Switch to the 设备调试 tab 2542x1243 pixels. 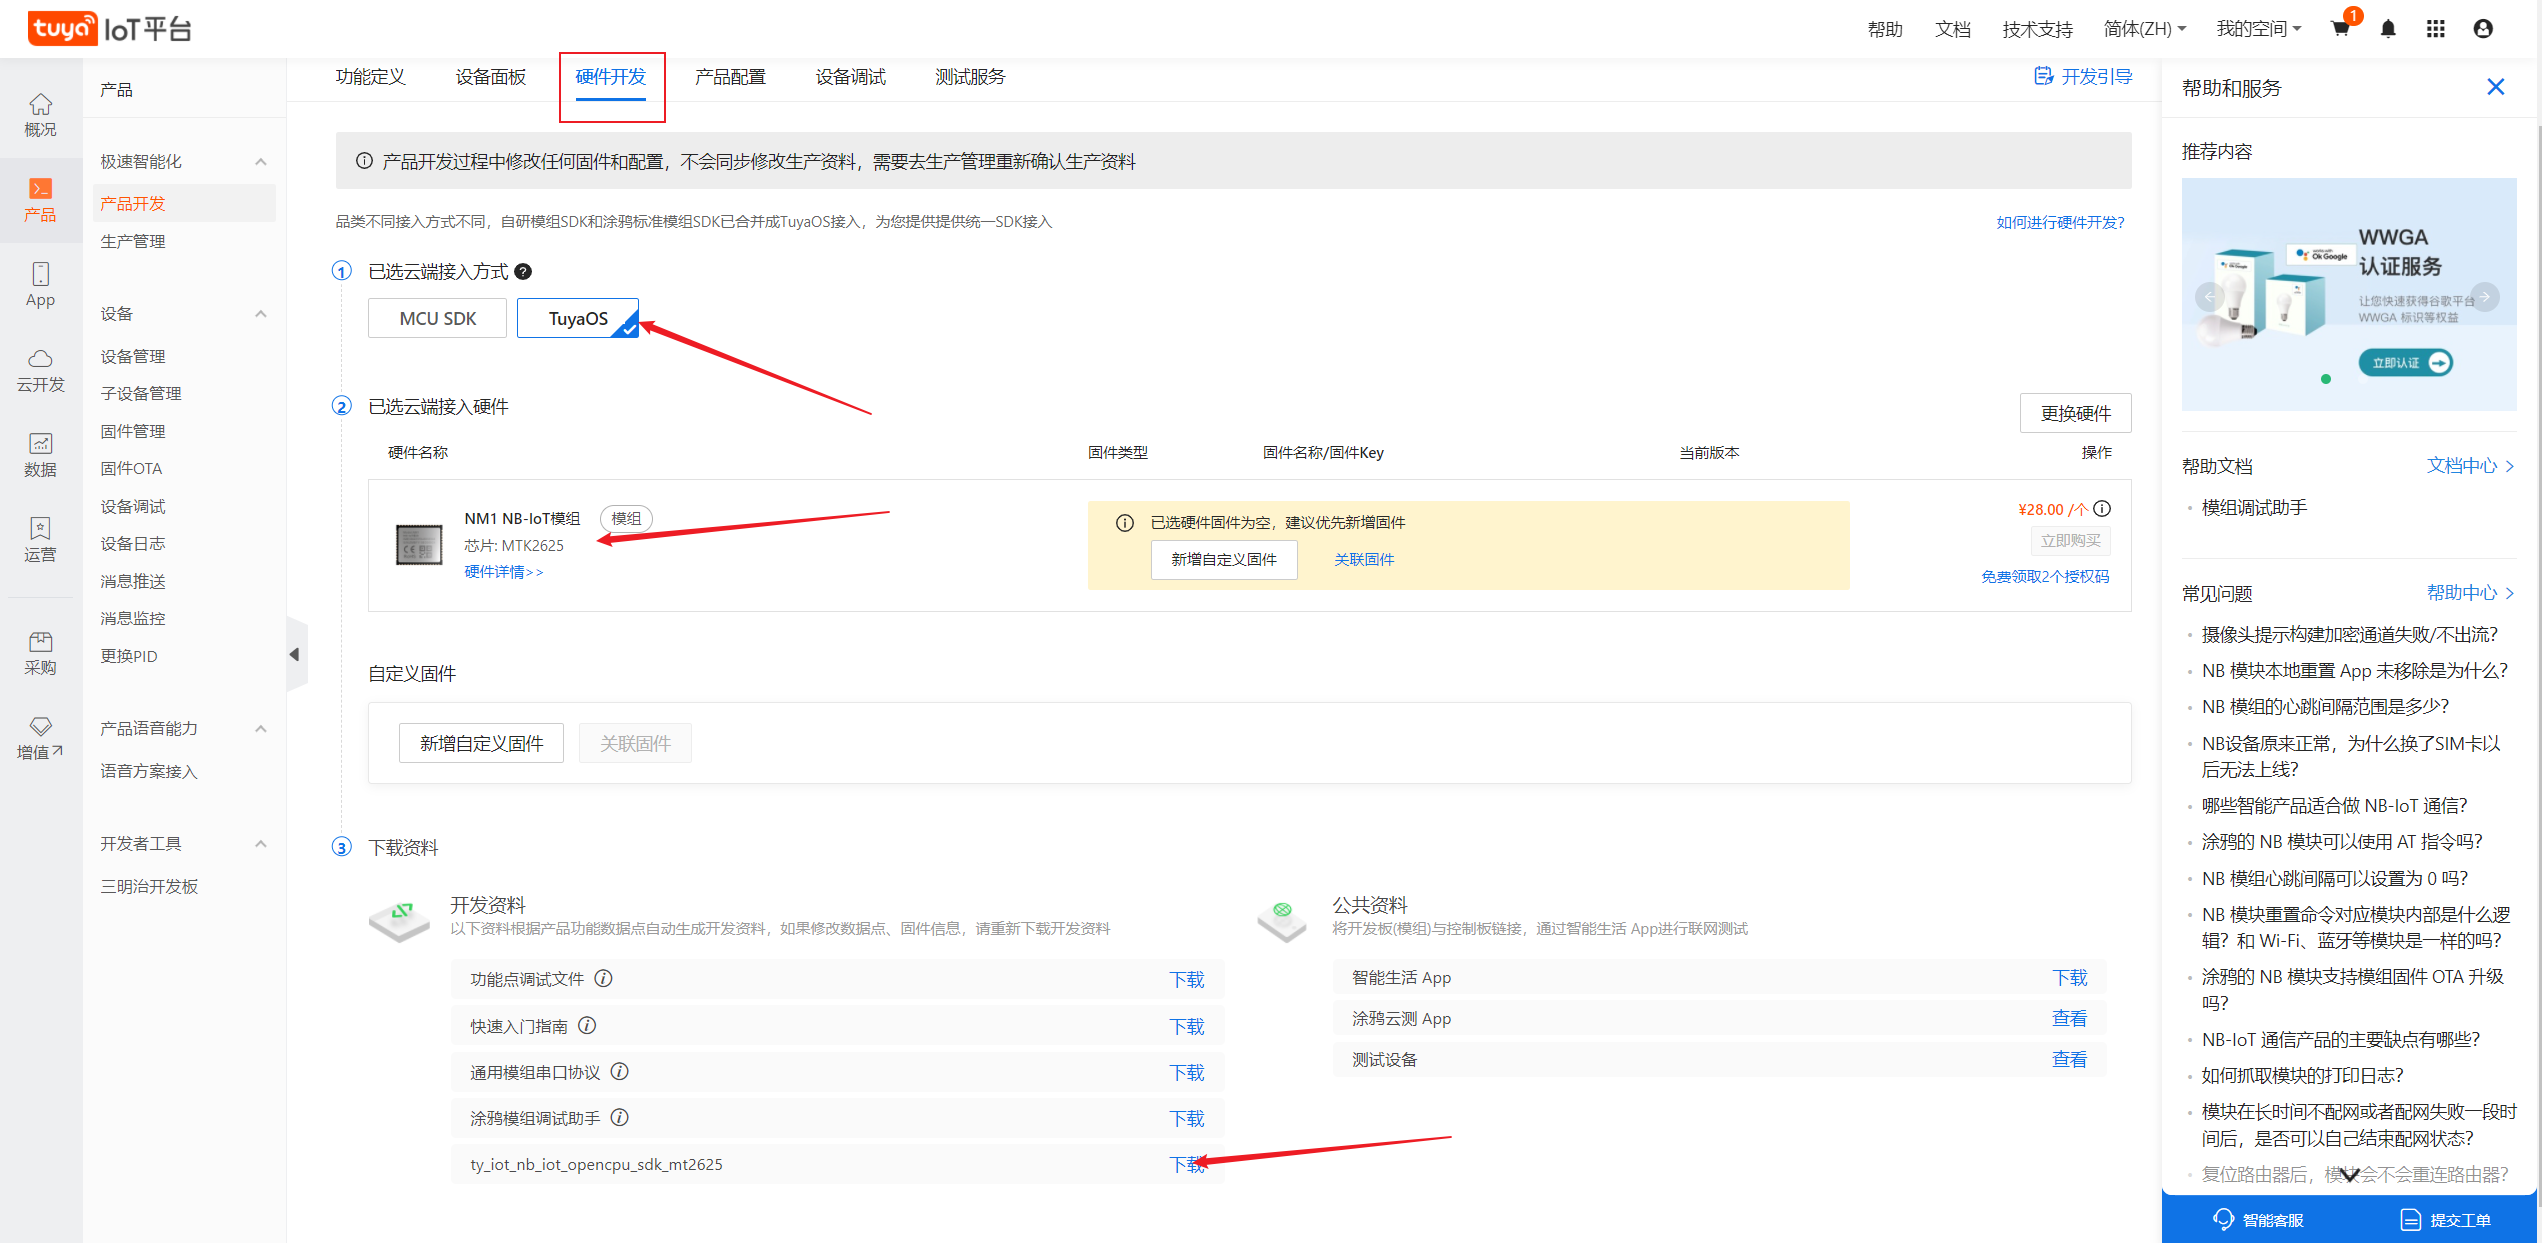tap(850, 77)
